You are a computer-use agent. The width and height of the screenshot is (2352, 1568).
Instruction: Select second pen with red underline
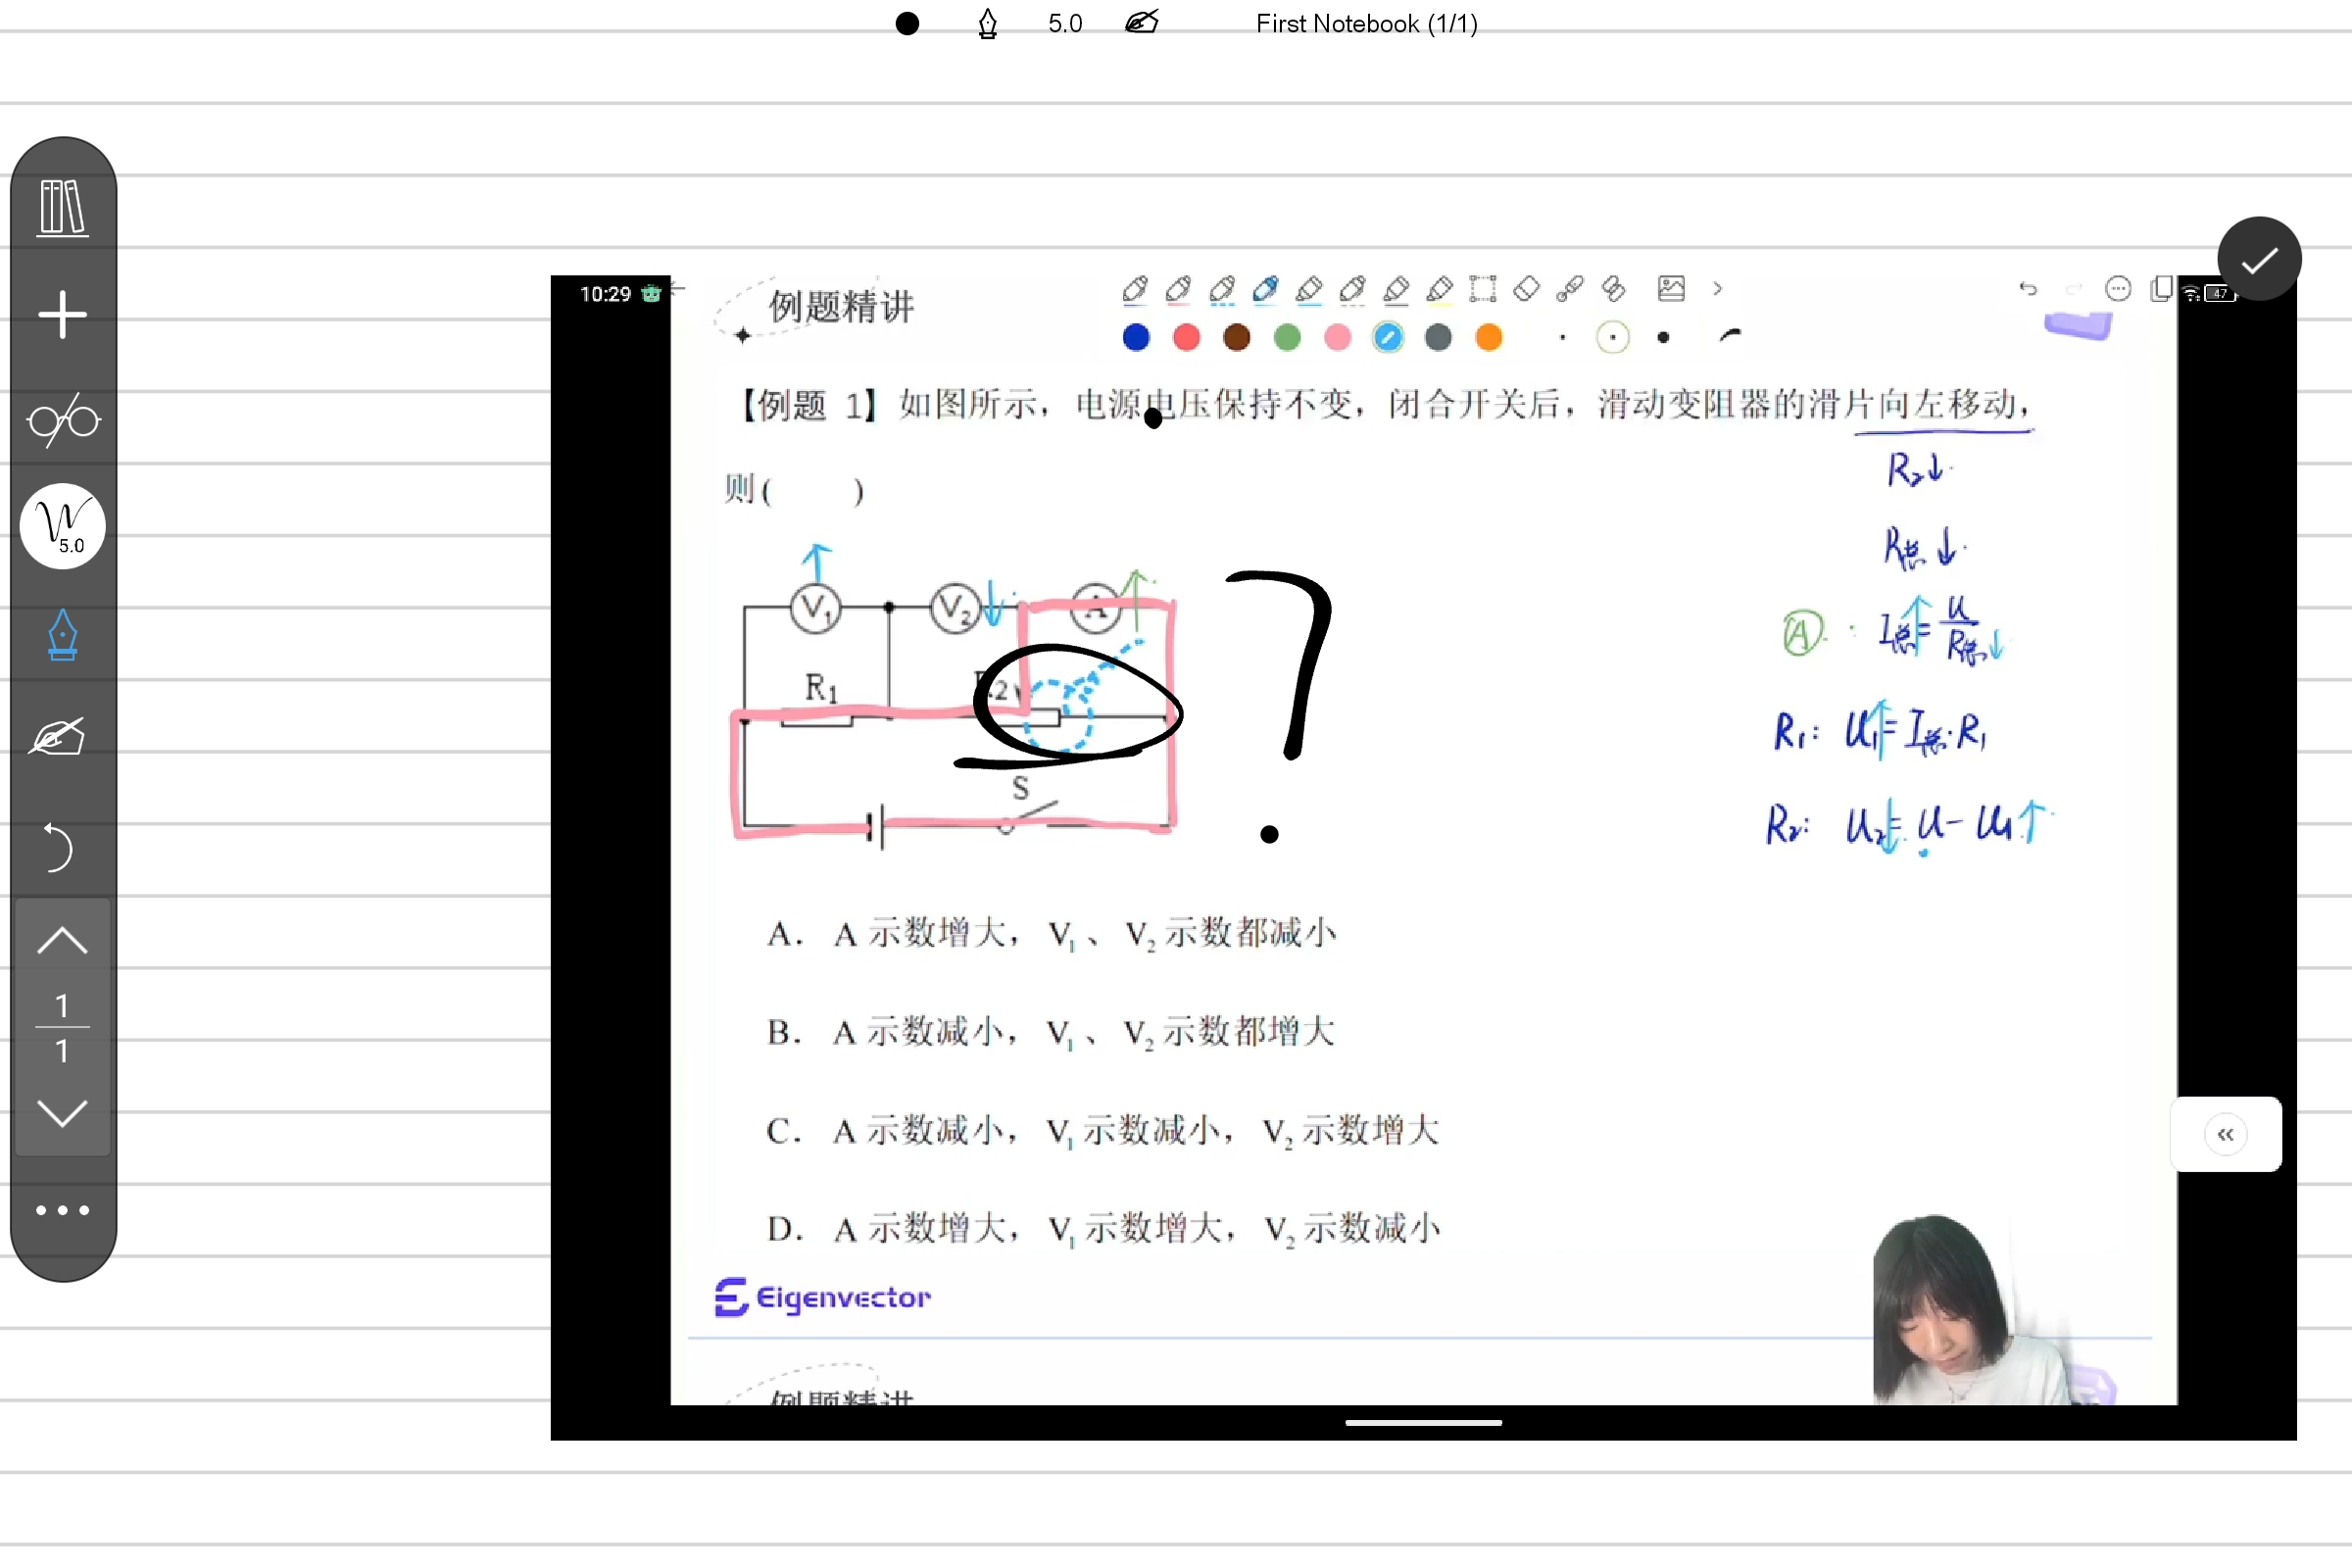1178,290
